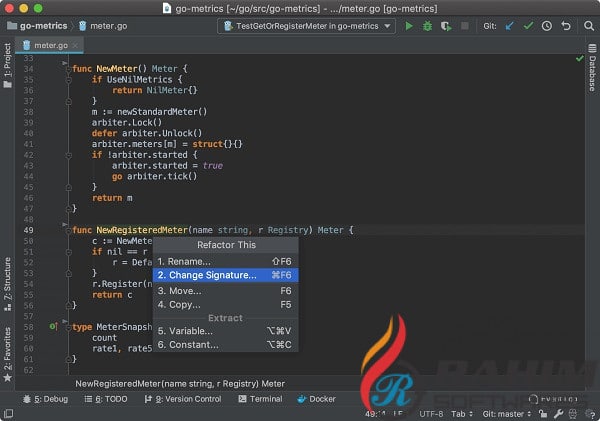This screenshot has width=600, height=421.
Task: Open Version Control tool window
Action: pyautogui.click(x=188, y=399)
